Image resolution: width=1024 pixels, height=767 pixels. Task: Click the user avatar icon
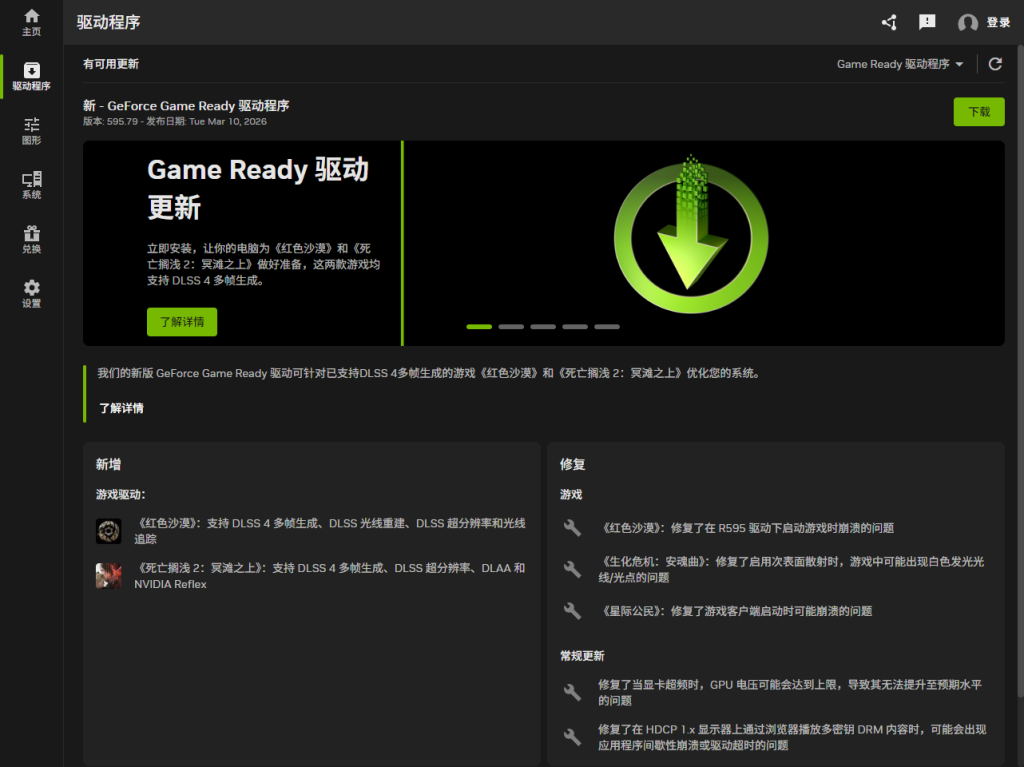(x=967, y=23)
